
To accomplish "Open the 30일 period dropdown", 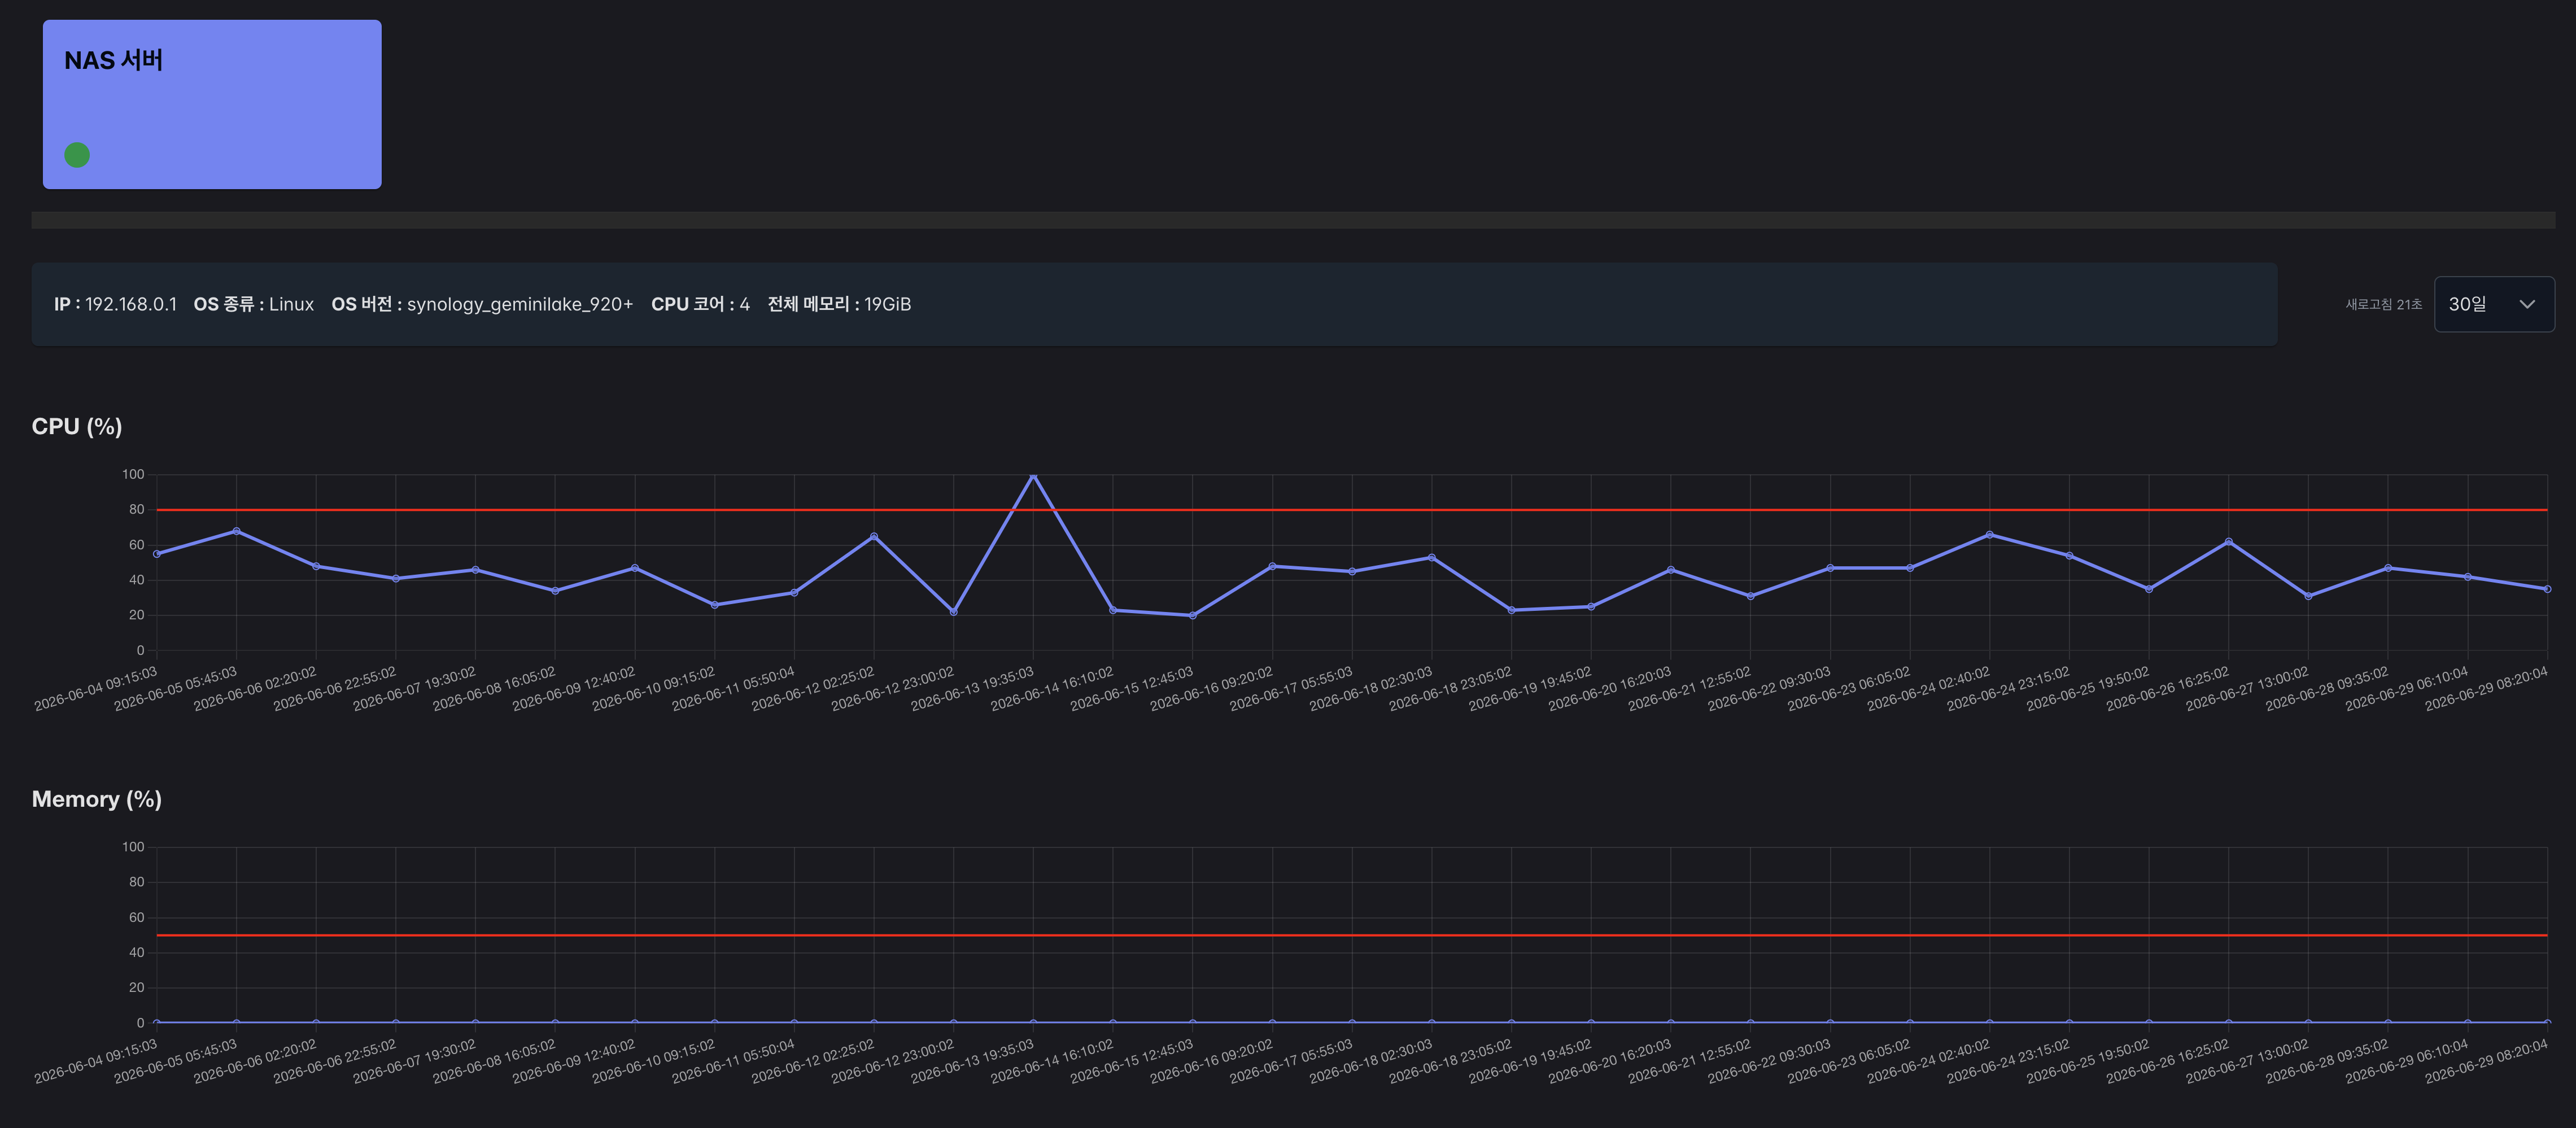I will 2493,304.
